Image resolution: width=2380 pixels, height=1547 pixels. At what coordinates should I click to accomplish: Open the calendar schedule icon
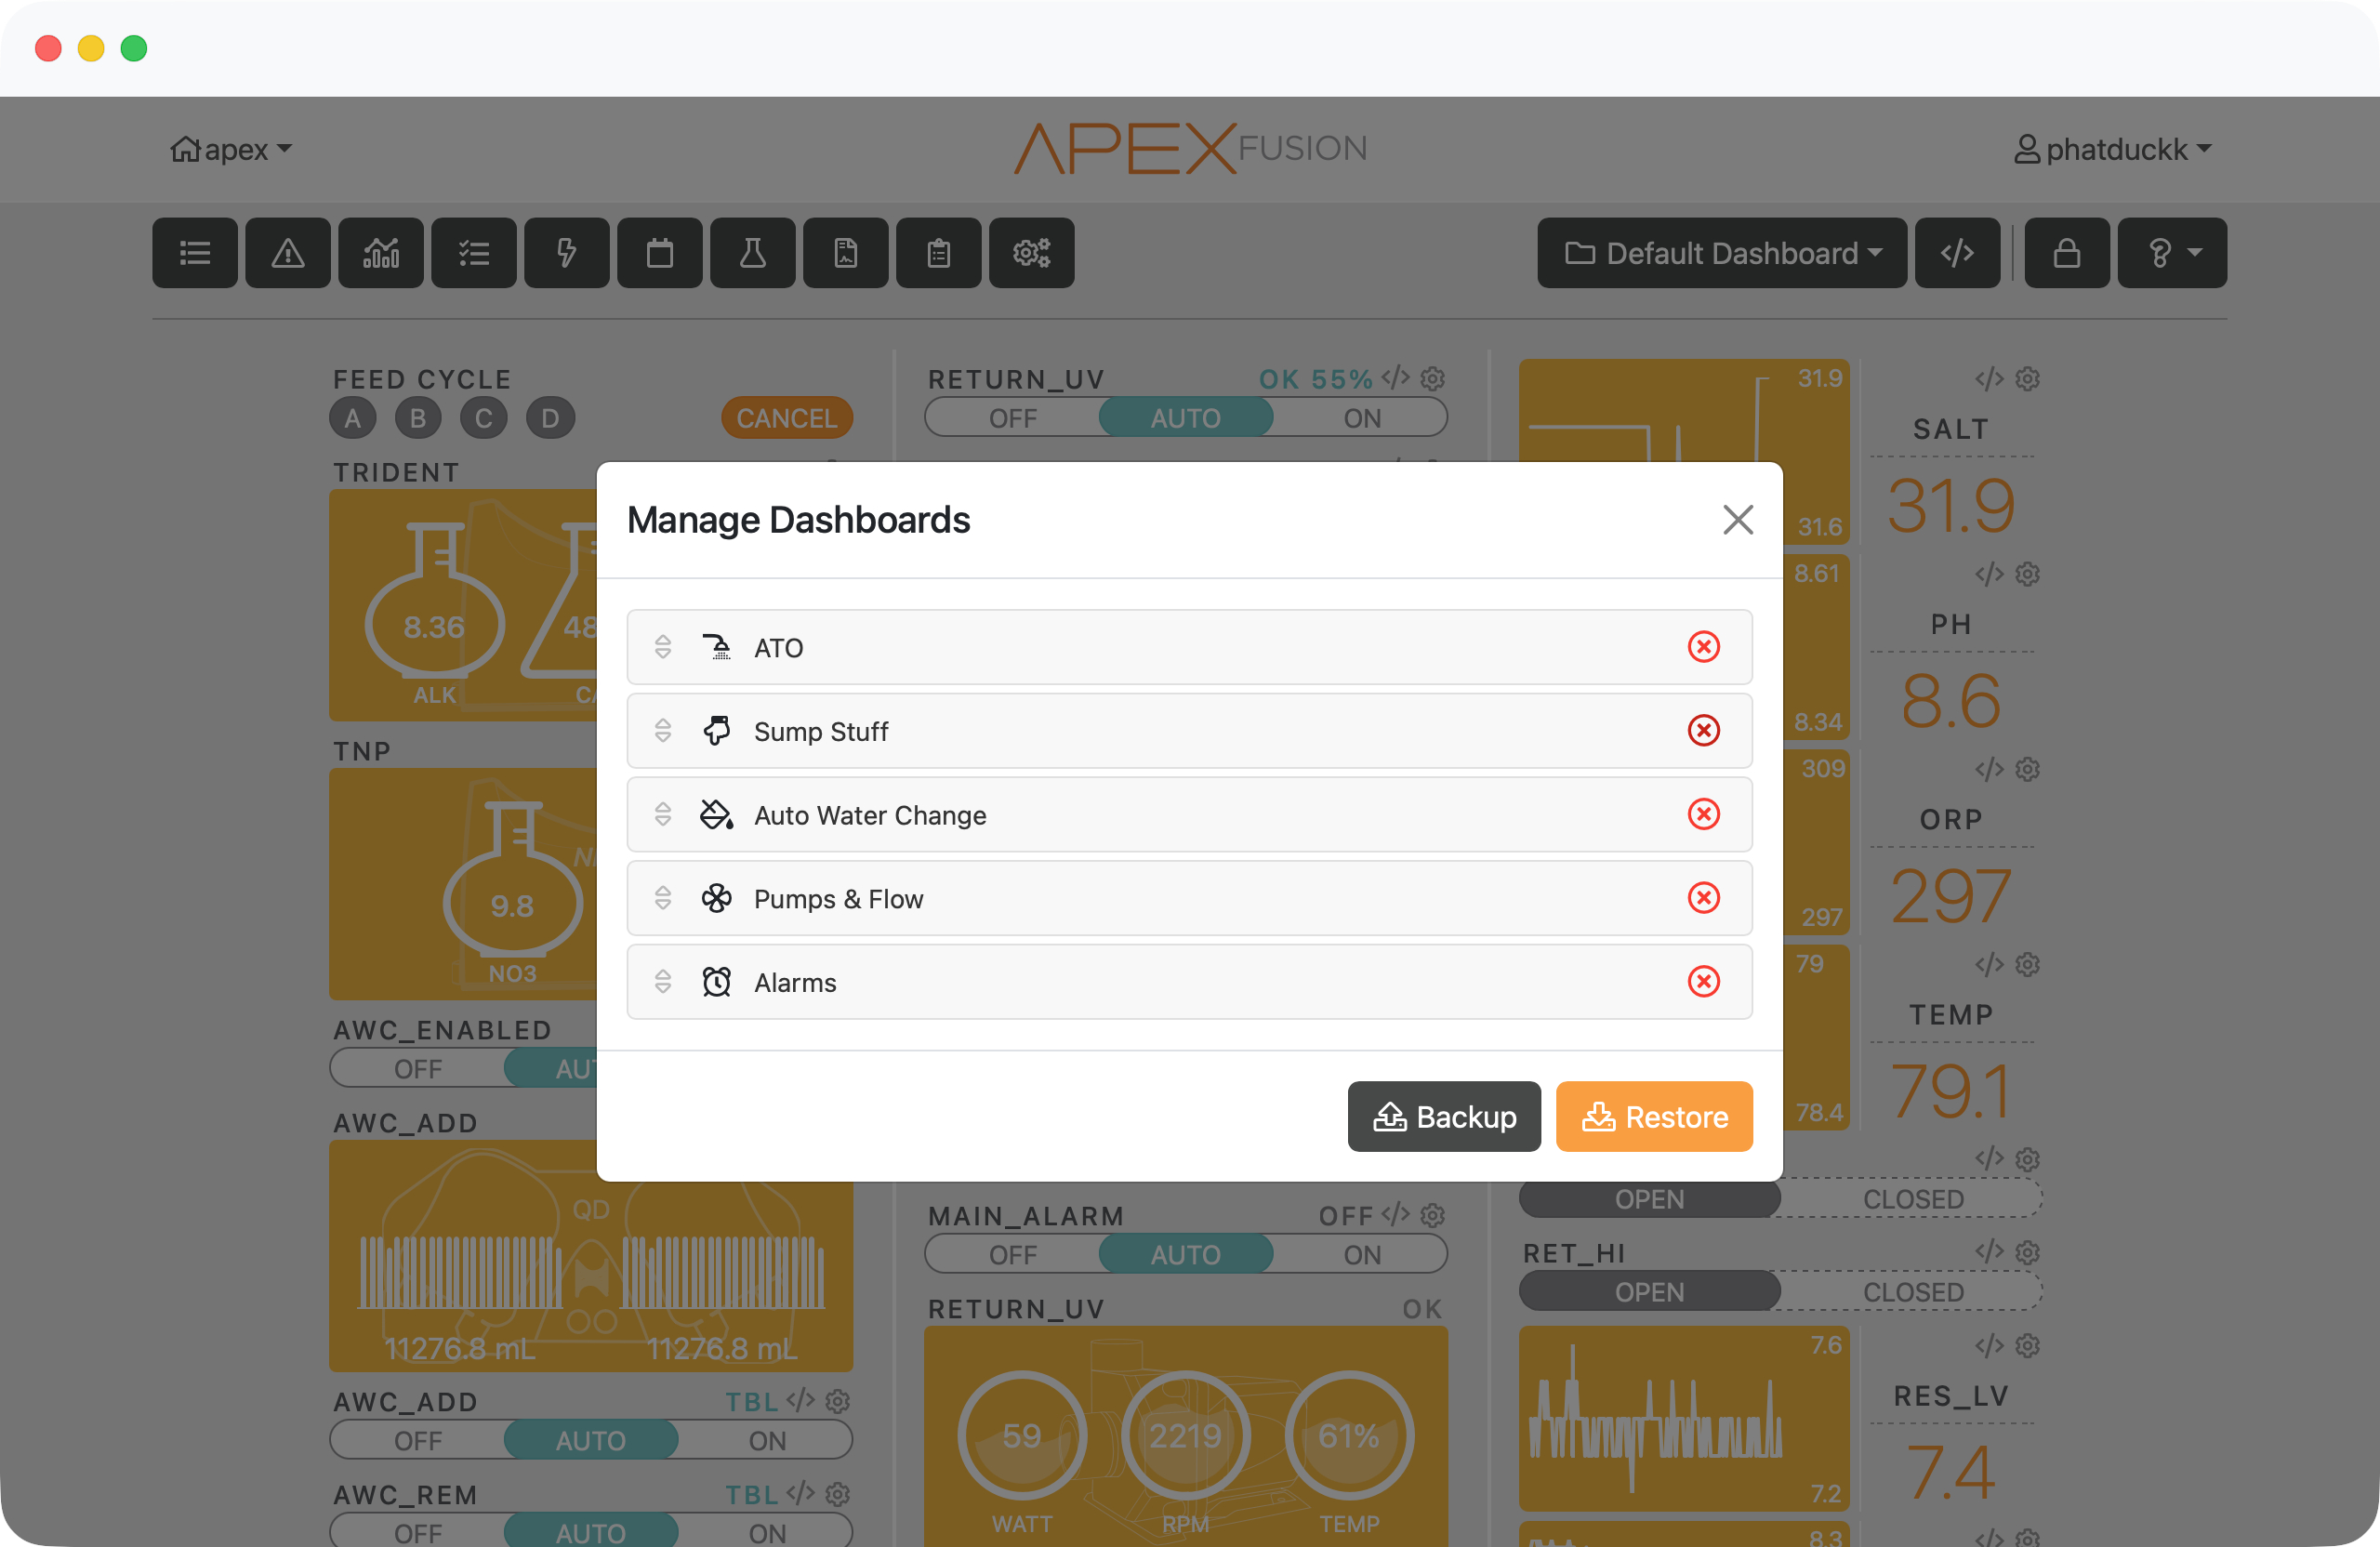(x=660, y=253)
